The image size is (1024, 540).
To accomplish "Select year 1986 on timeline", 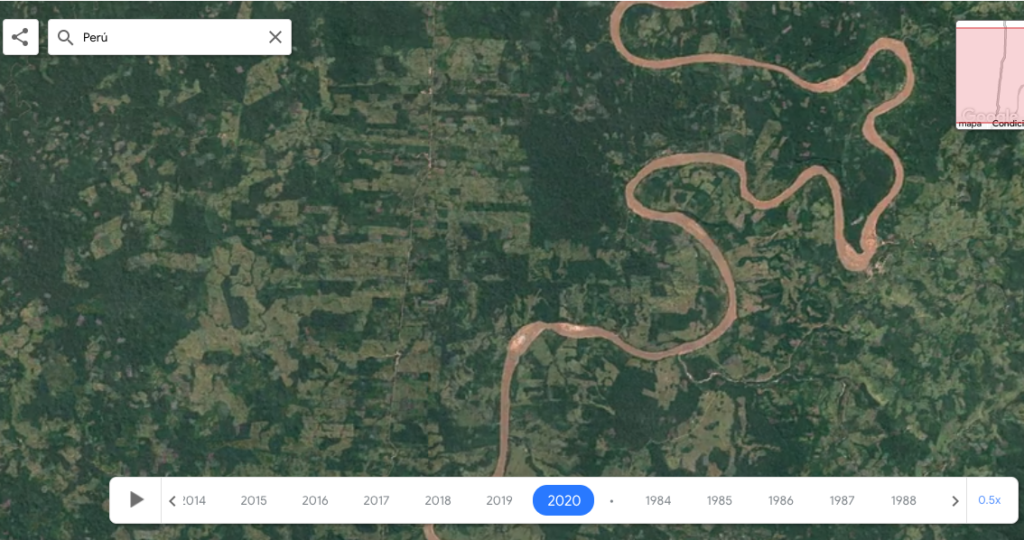I will 780,501.
